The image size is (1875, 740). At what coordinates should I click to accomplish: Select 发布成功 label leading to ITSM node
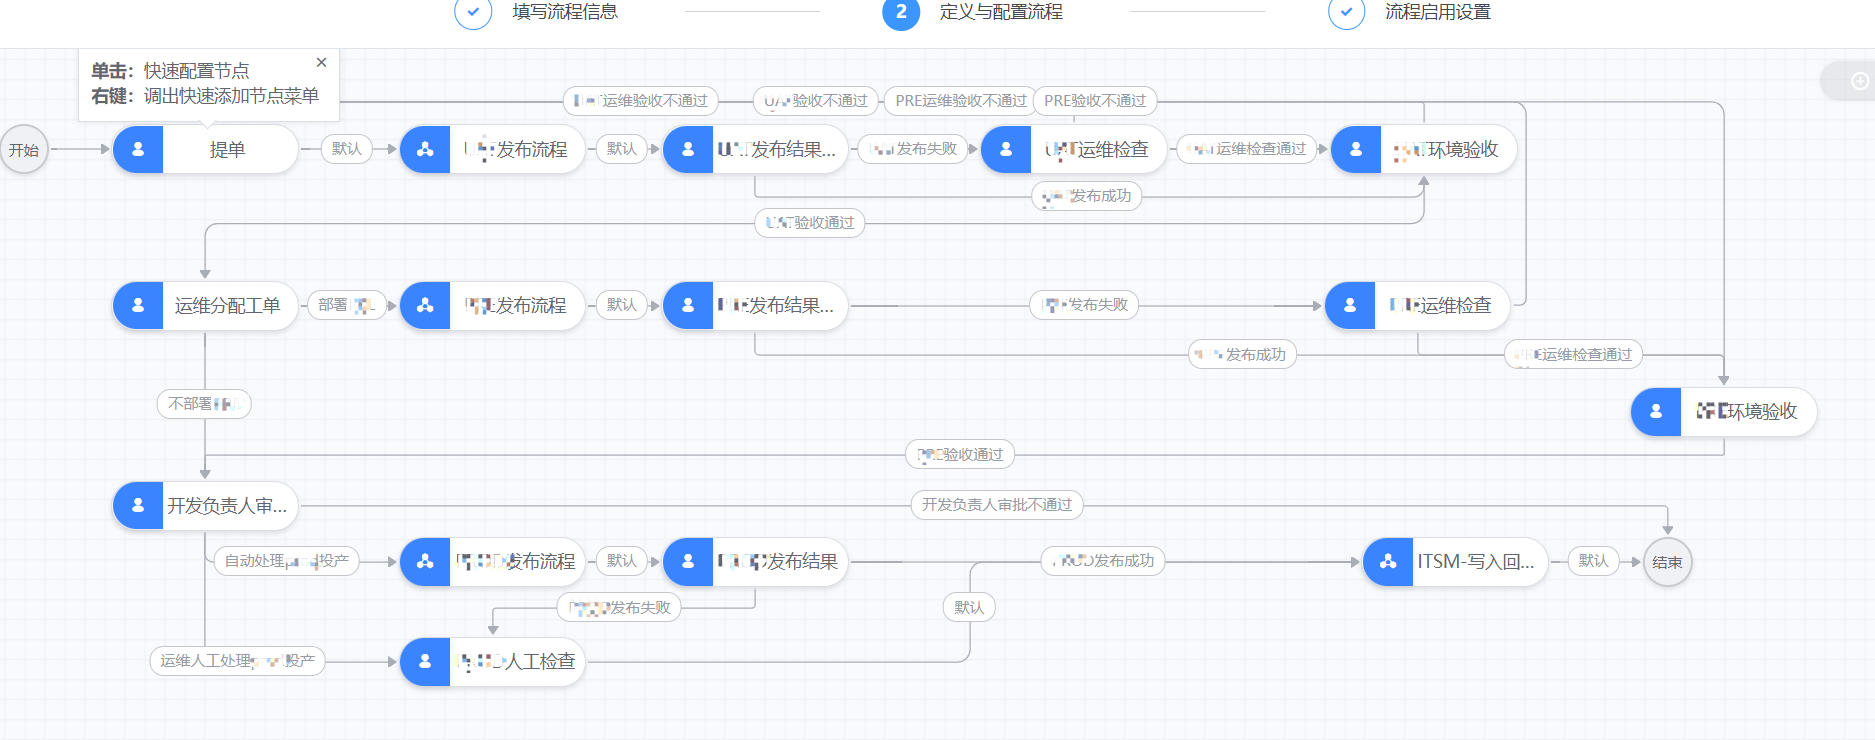pyautogui.click(x=1103, y=561)
